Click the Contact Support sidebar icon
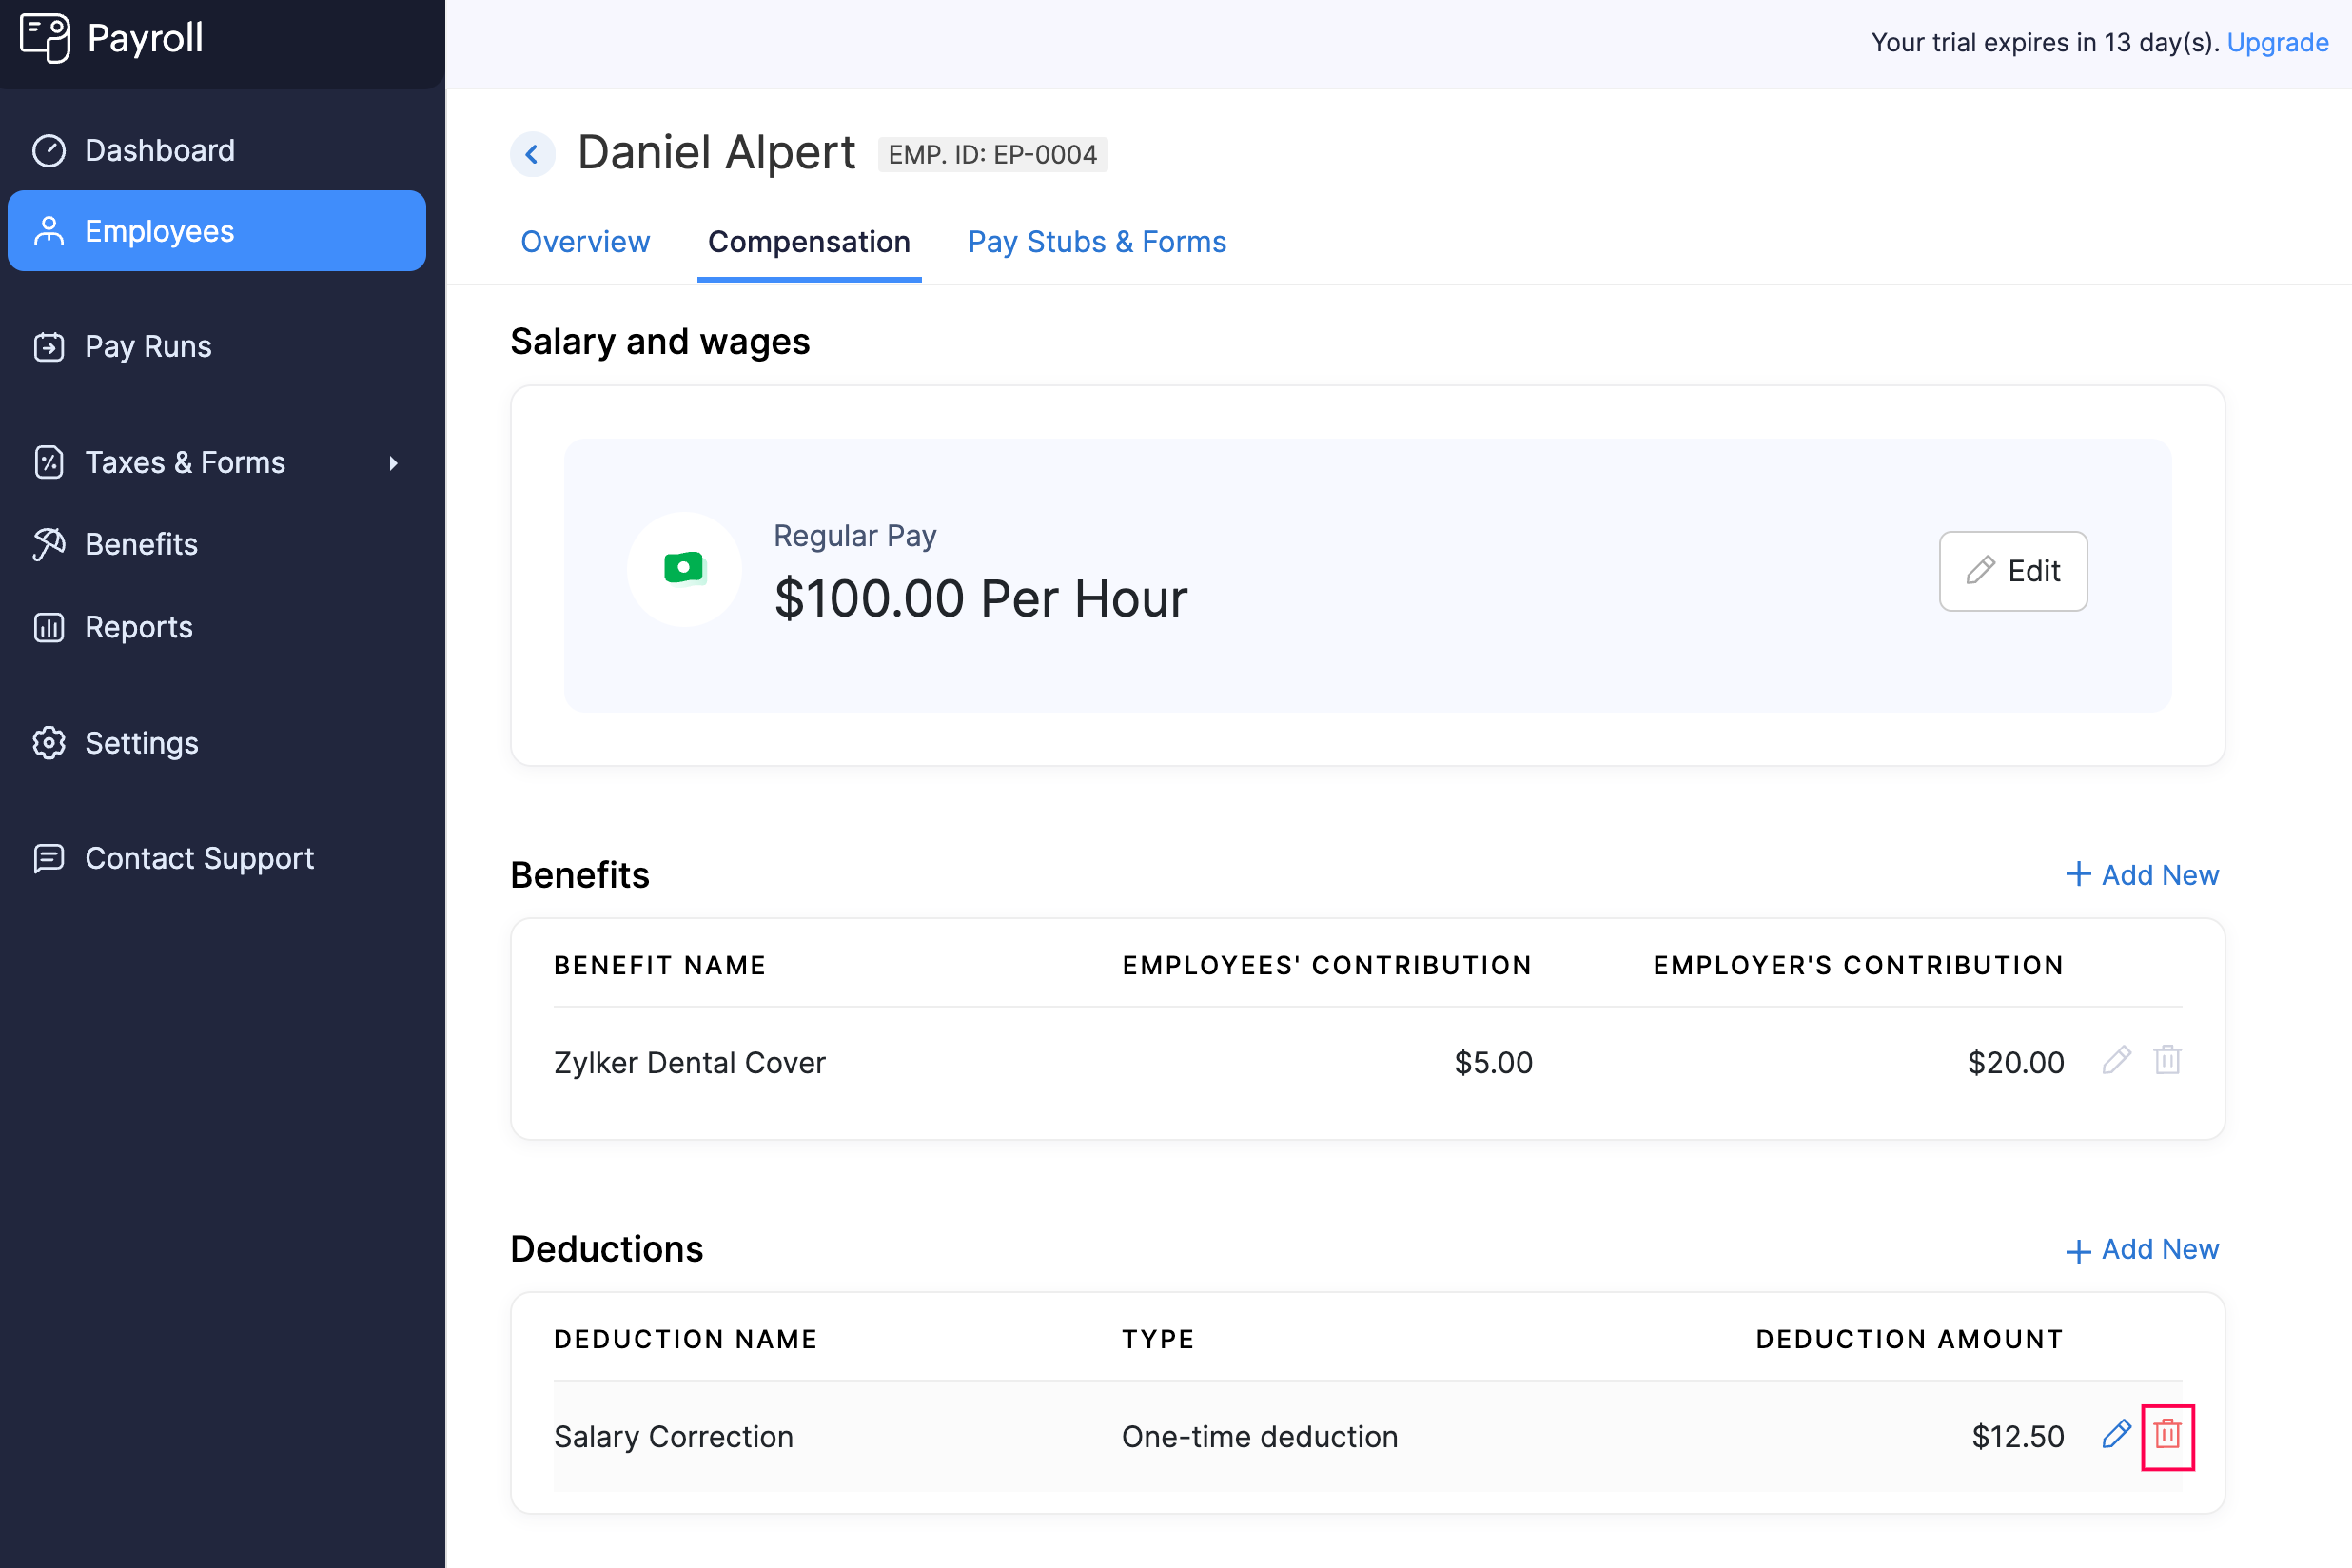 click(x=49, y=857)
